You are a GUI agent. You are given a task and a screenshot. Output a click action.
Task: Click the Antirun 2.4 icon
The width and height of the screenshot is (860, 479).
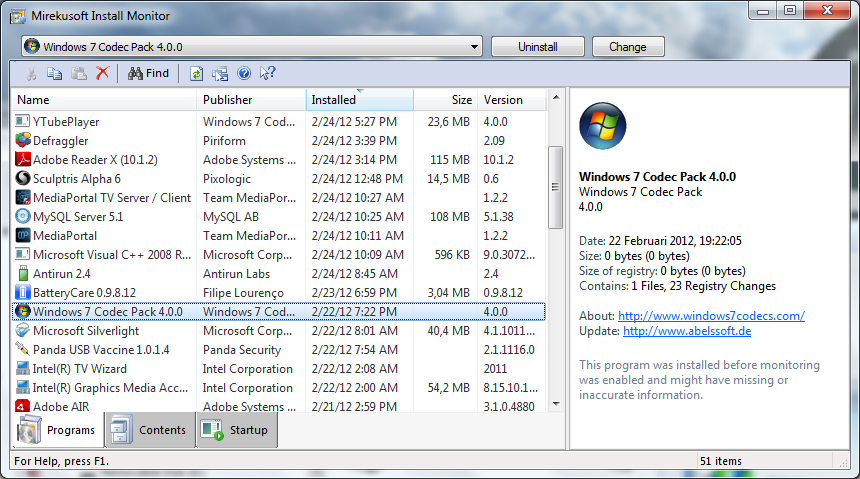pyautogui.click(x=22, y=273)
